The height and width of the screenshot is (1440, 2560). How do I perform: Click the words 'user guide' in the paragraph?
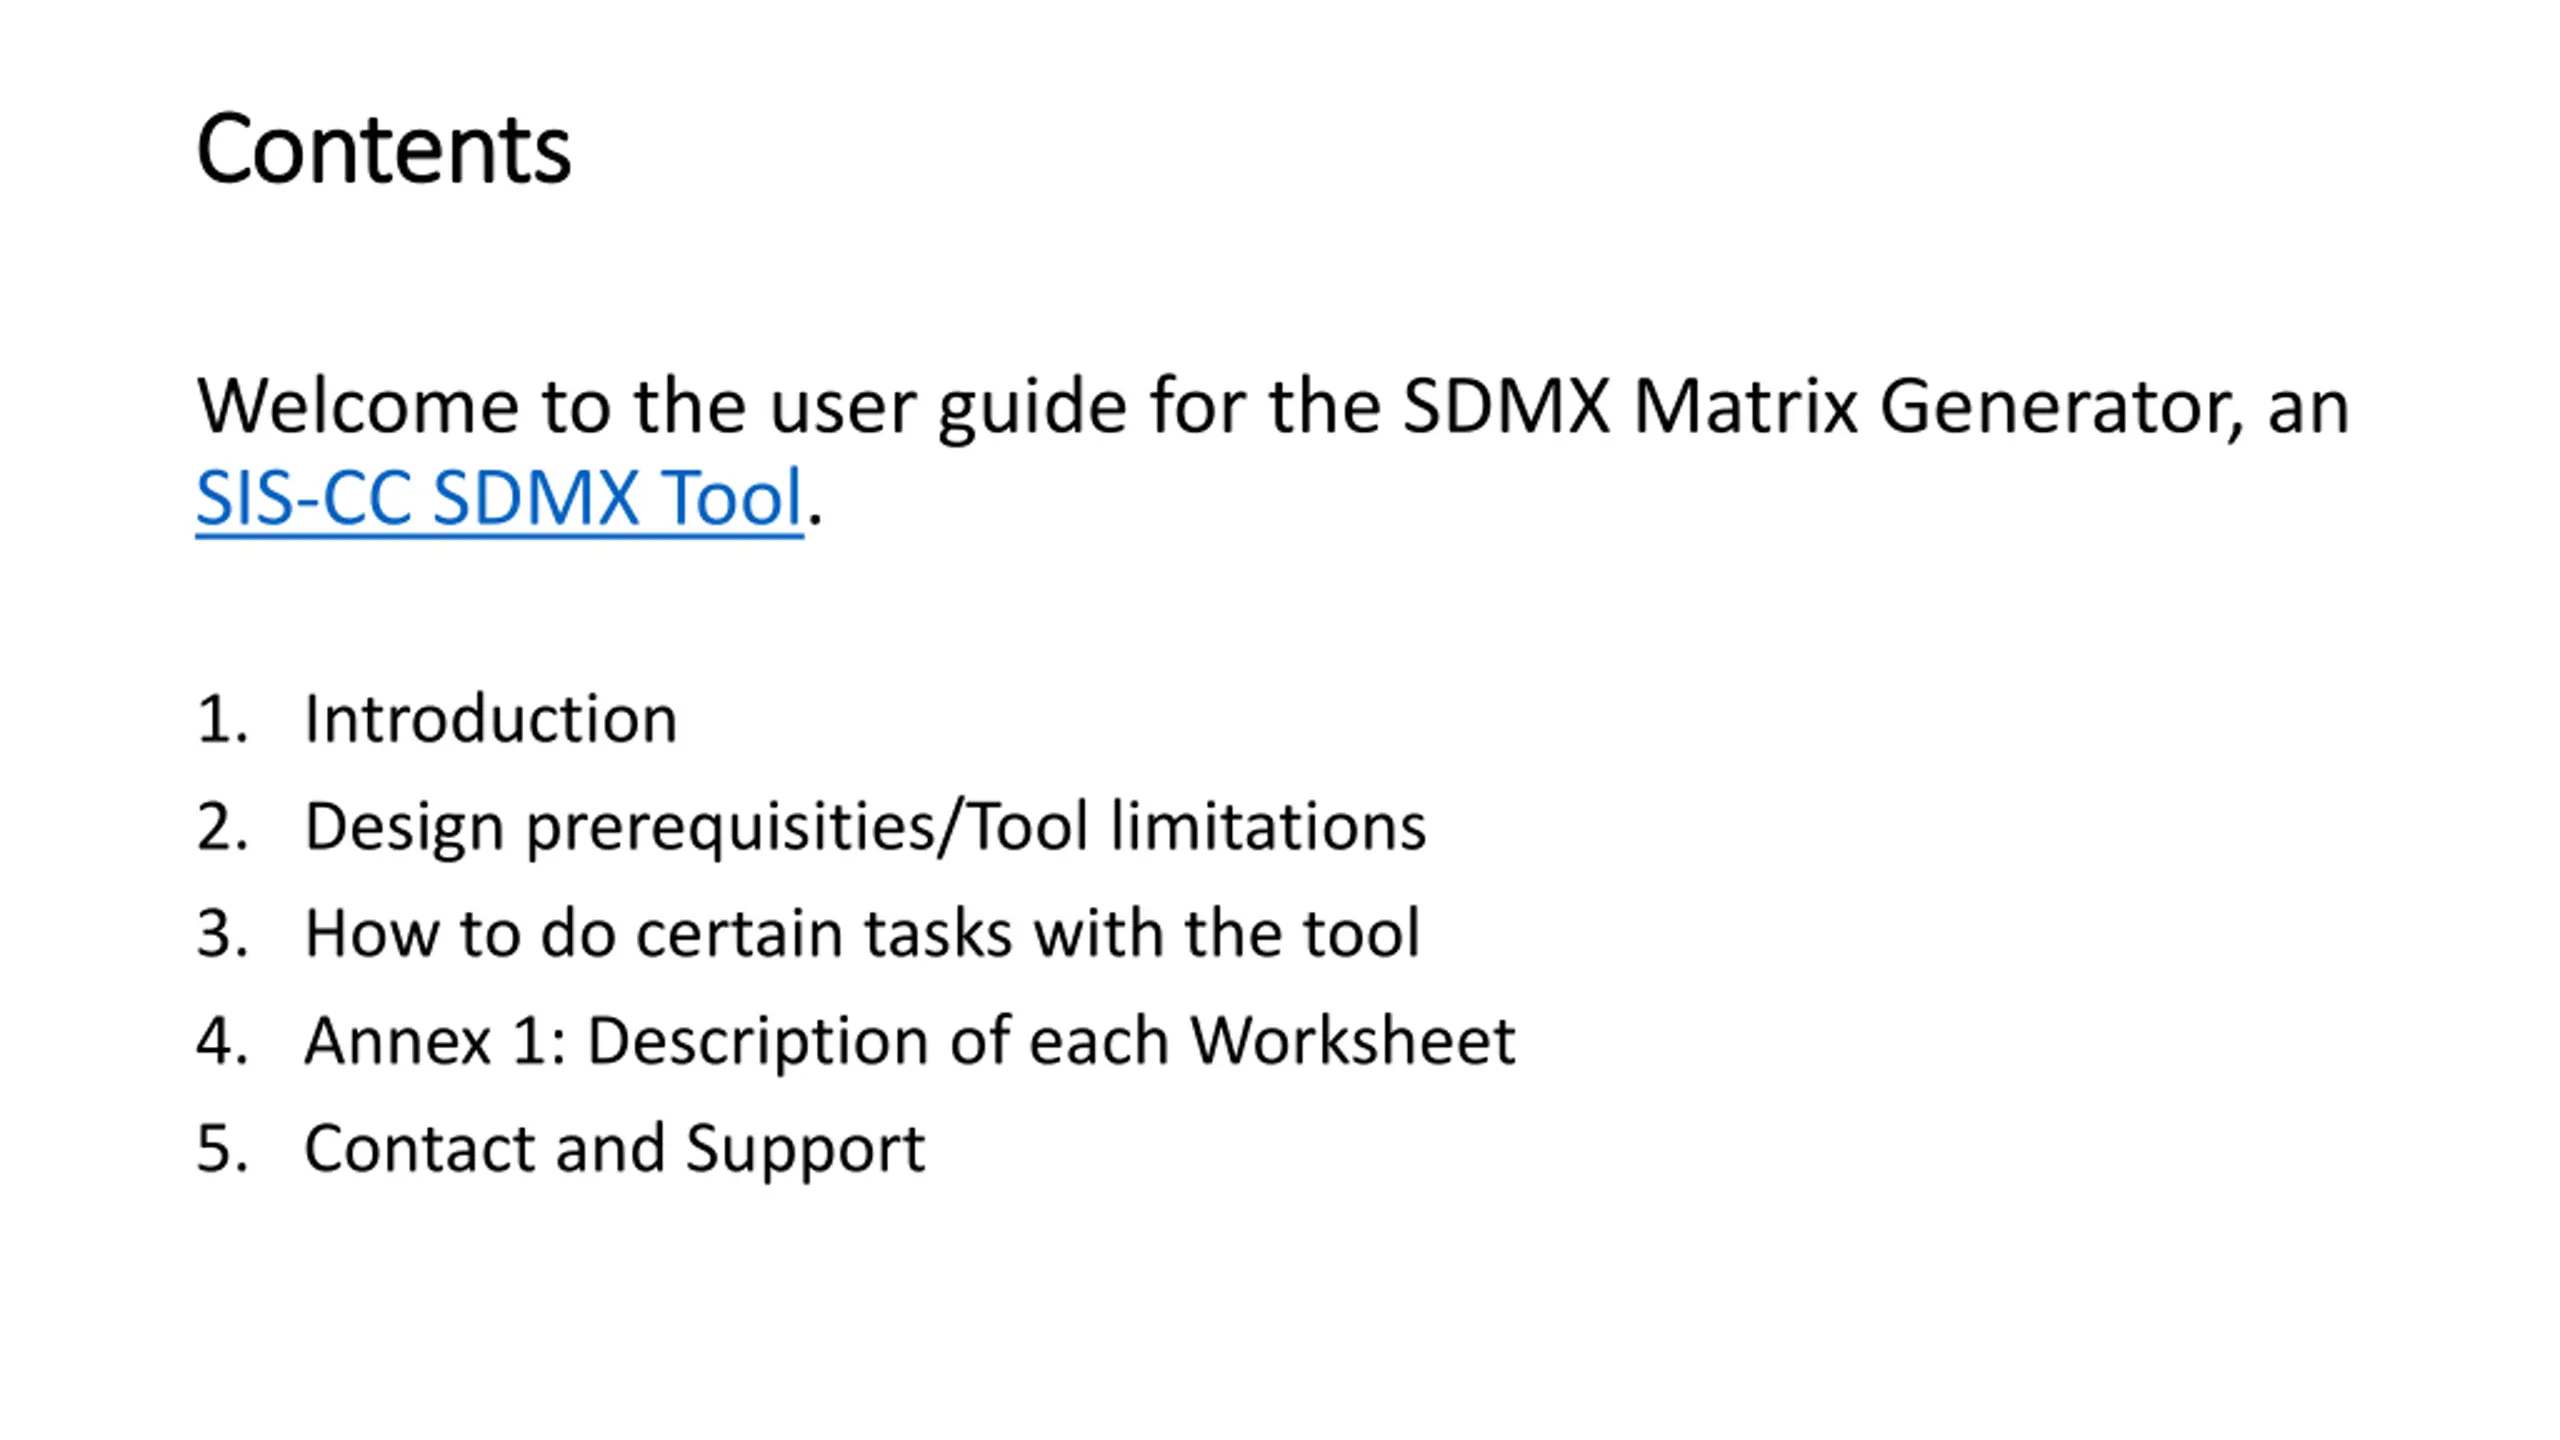(947, 408)
